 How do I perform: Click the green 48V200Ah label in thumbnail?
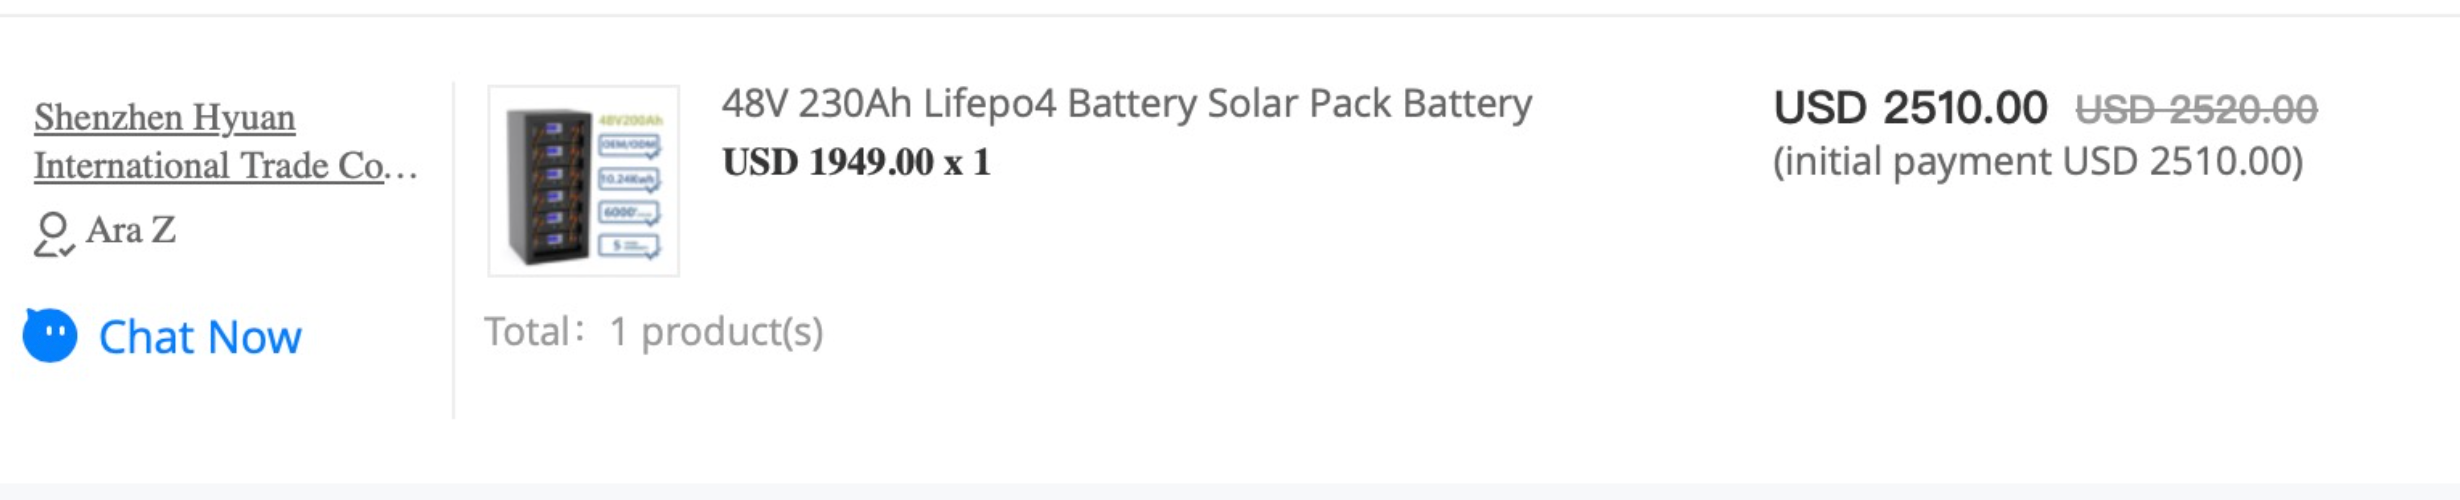[x=631, y=120]
